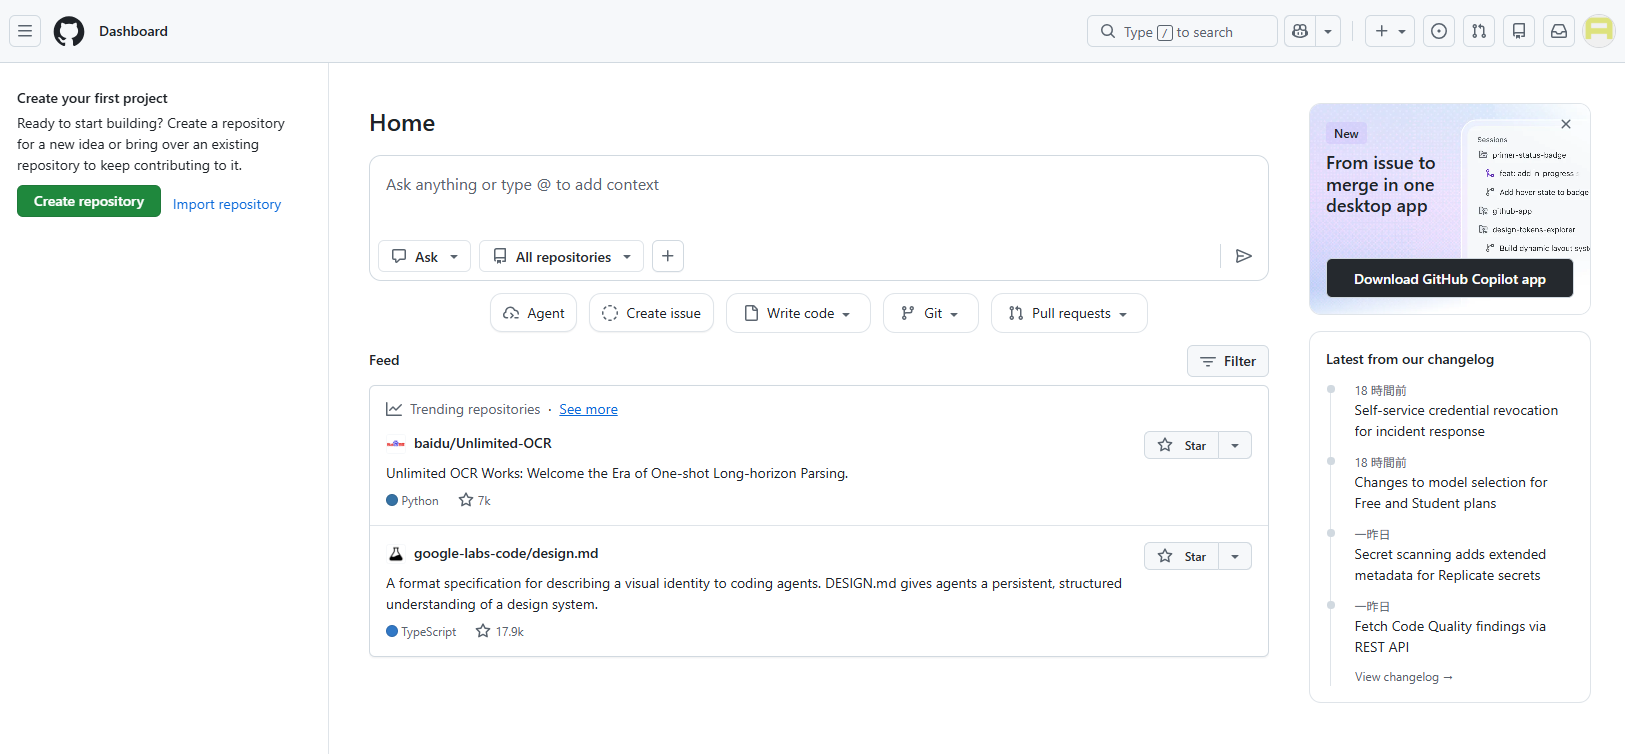Open the Pull requests icon in header
Screen dimensions: 1625x754
point(1479,31)
